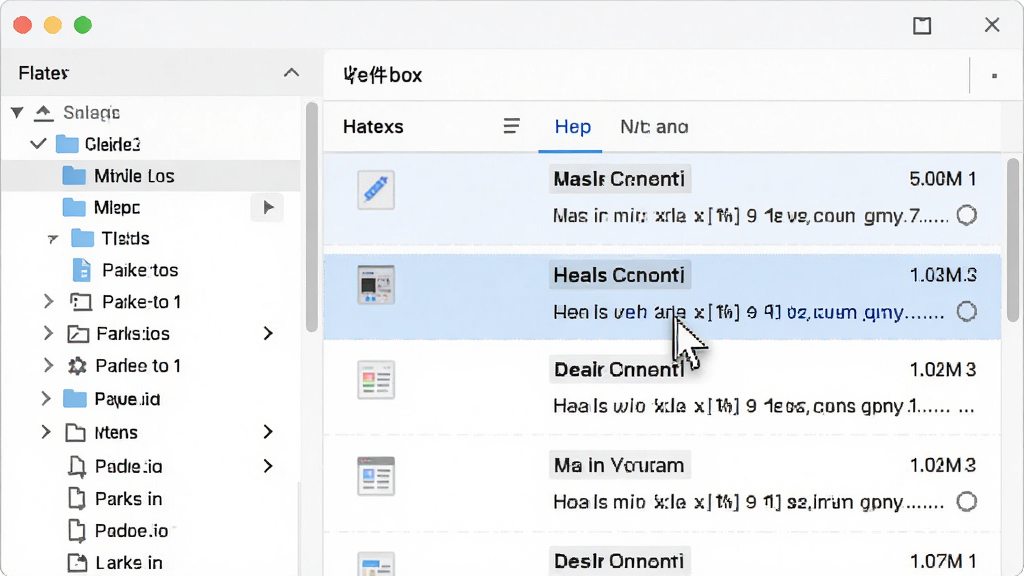Collapse the Snlaqis tree root triangle
The width and height of the screenshot is (1024, 576).
[17, 113]
